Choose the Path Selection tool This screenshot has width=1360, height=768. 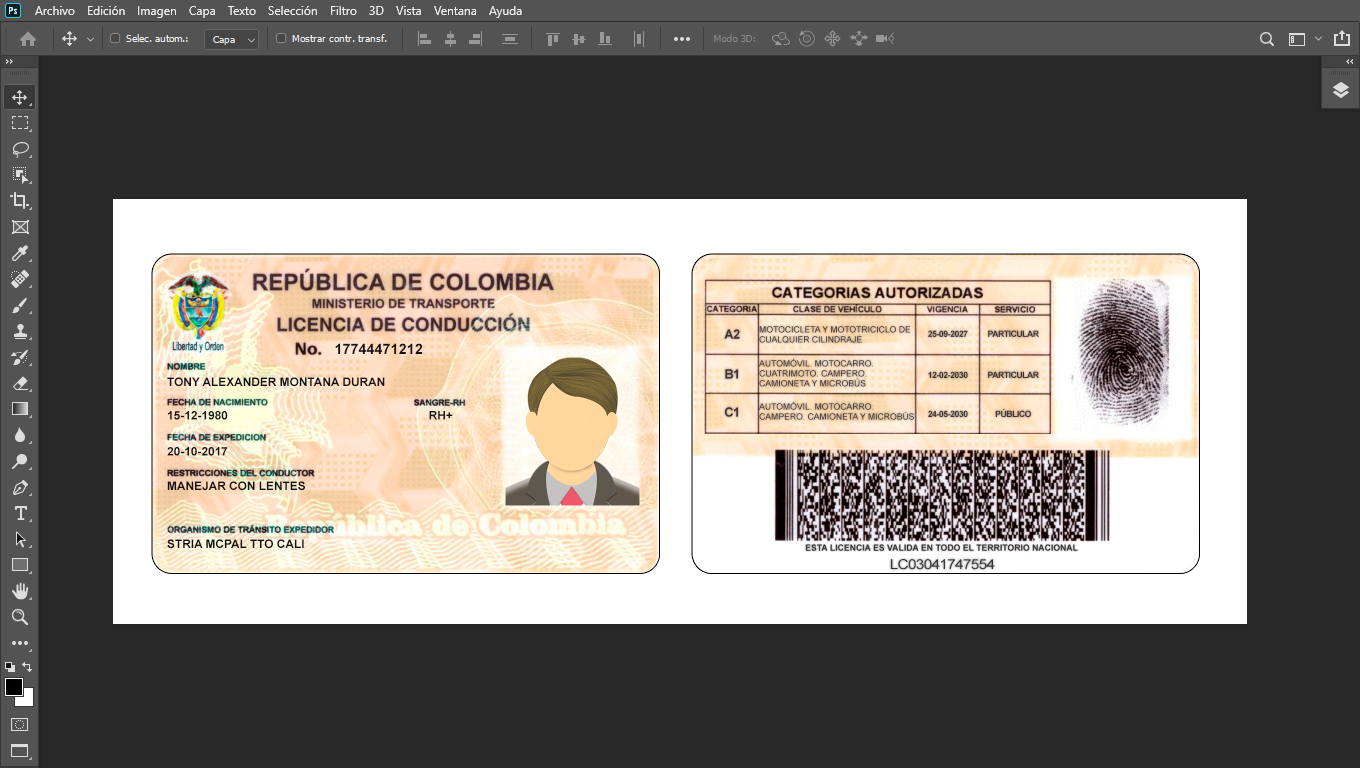pyautogui.click(x=20, y=539)
